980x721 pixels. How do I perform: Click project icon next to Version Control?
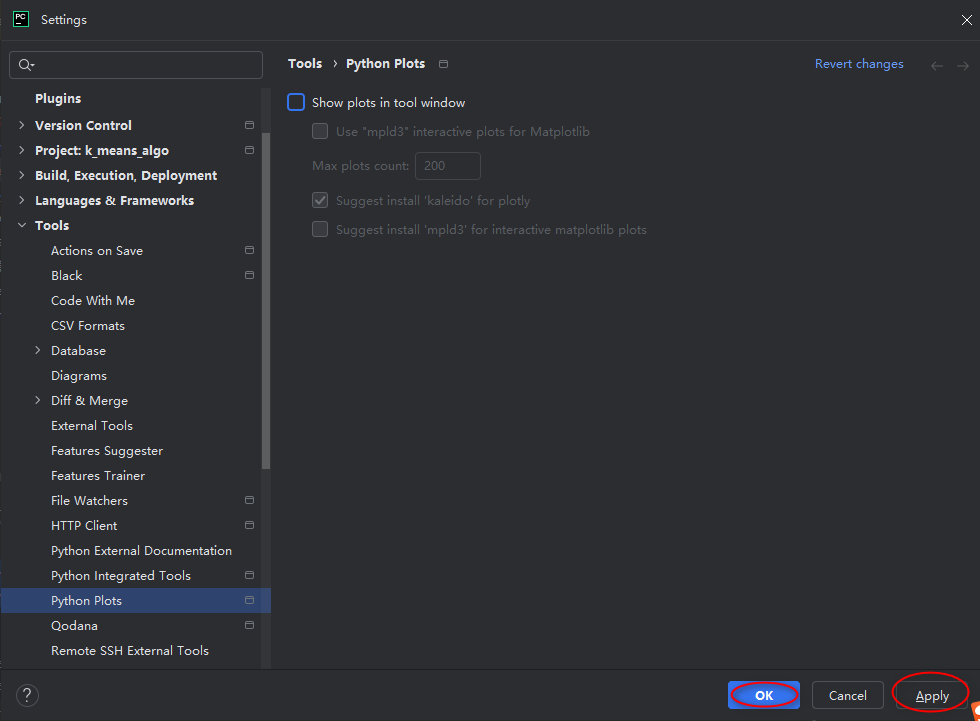pos(249,125)
